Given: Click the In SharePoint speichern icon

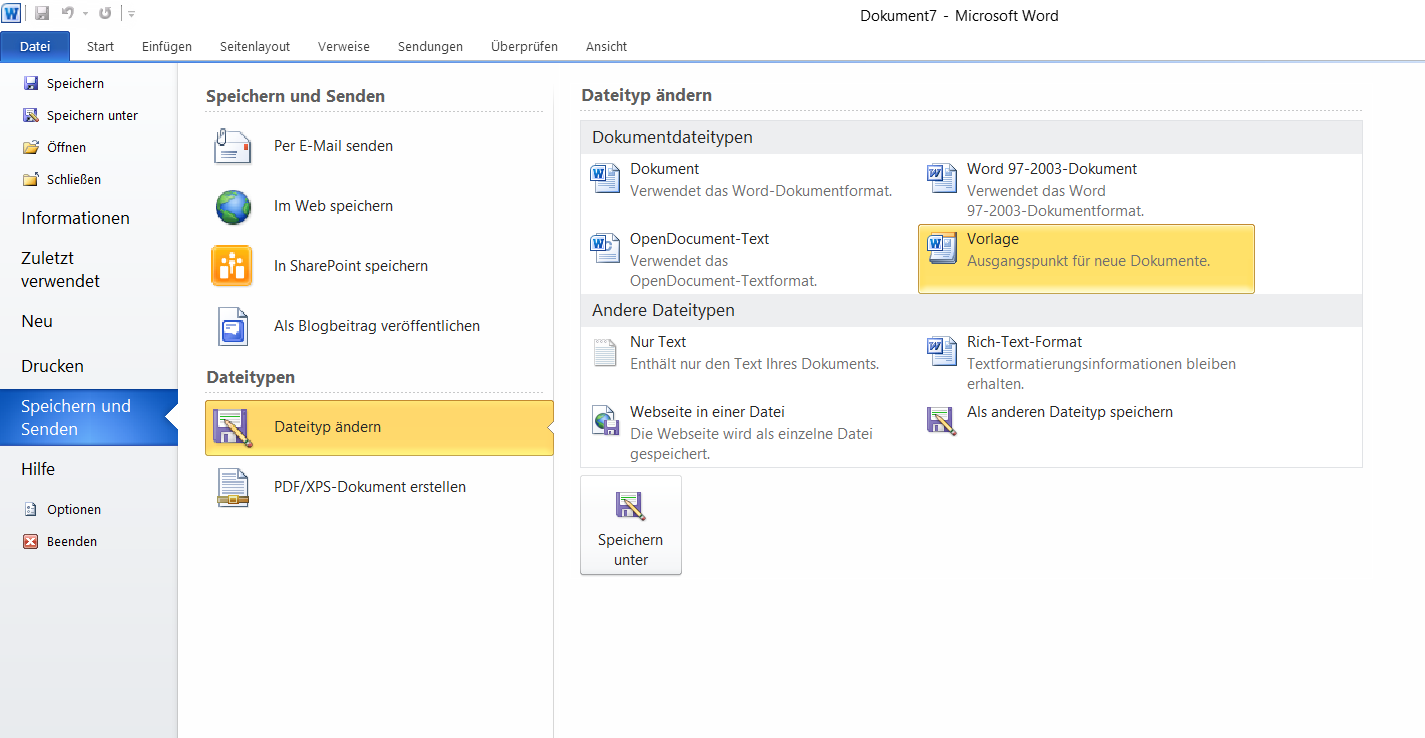Looking at the screenshot, I should (232, 266).
